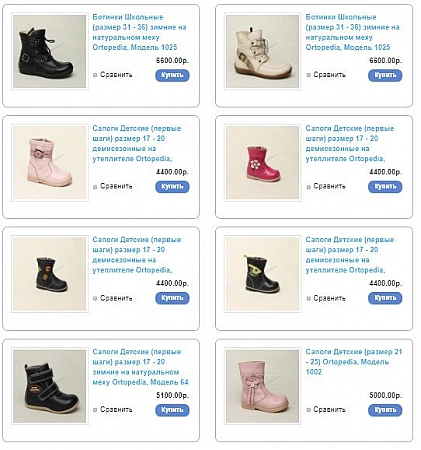
Task: Tick Сравнить for the black school boot
Action: click(x=95, y=75)
